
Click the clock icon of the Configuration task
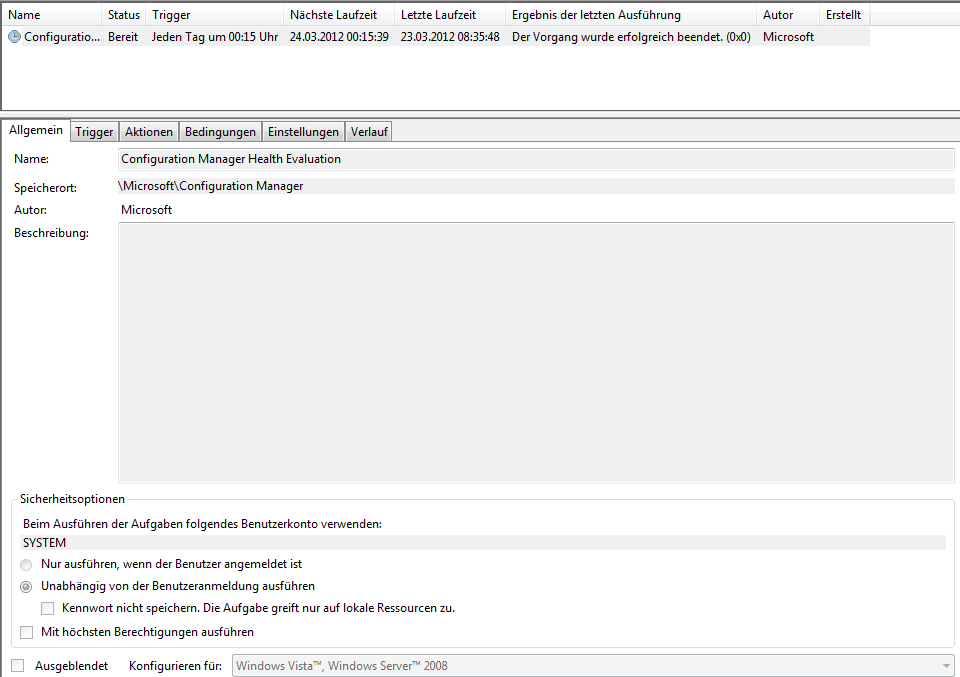pos(14,37)
